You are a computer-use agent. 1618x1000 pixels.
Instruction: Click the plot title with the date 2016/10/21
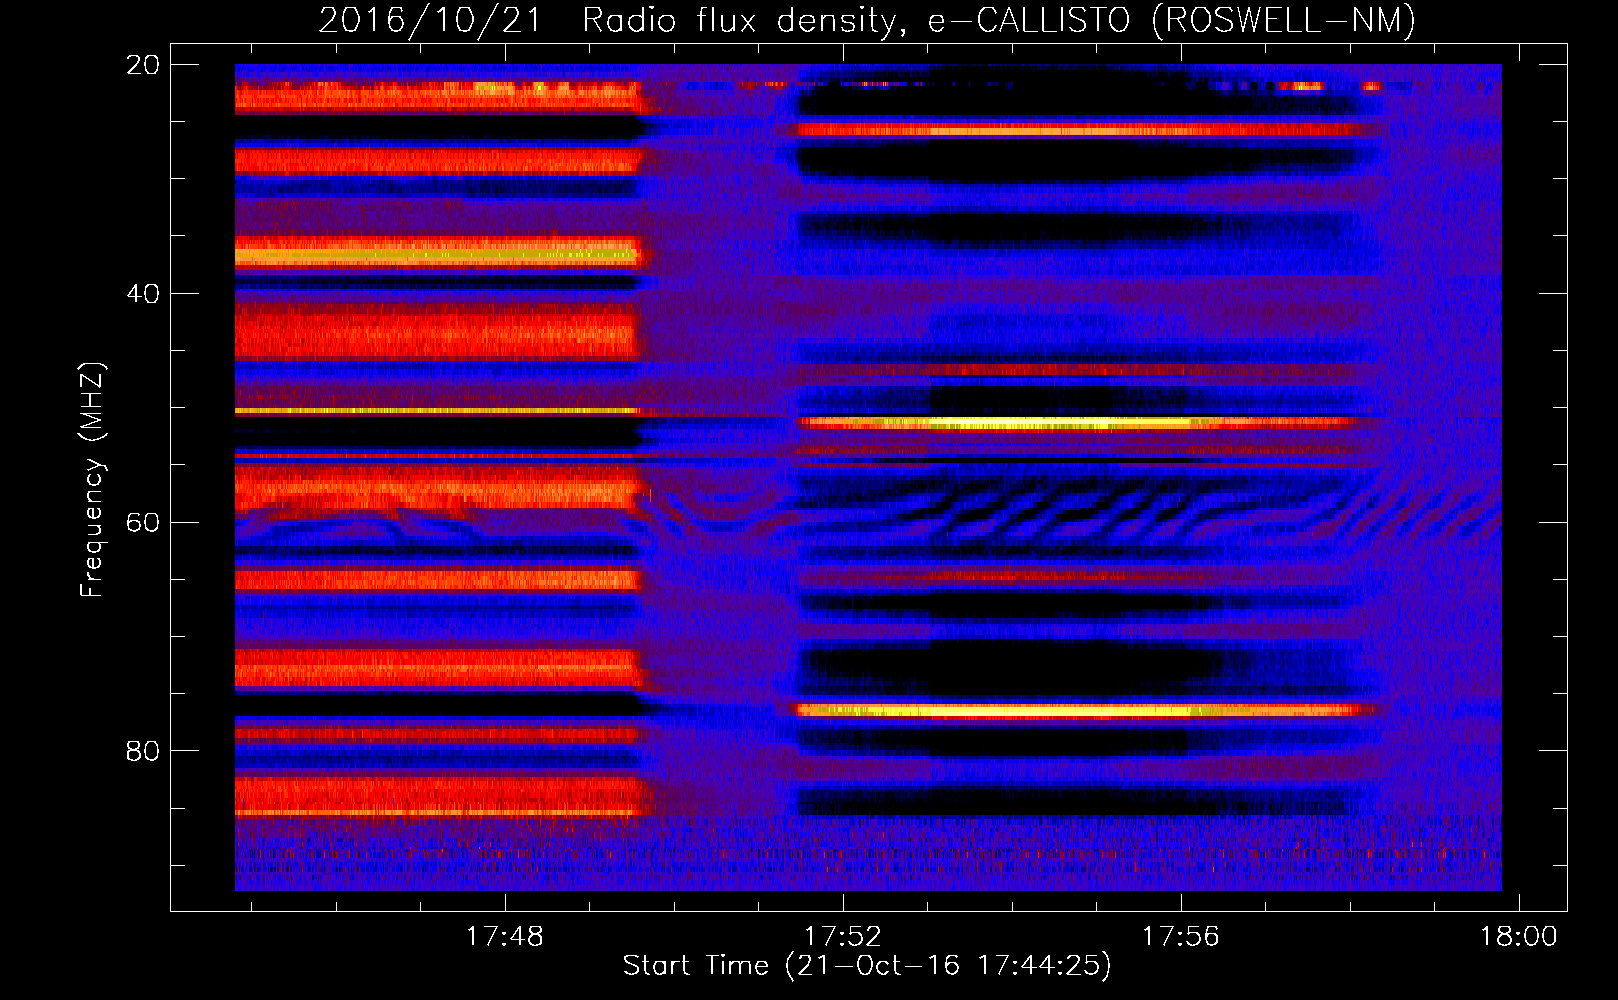(867, 20)
